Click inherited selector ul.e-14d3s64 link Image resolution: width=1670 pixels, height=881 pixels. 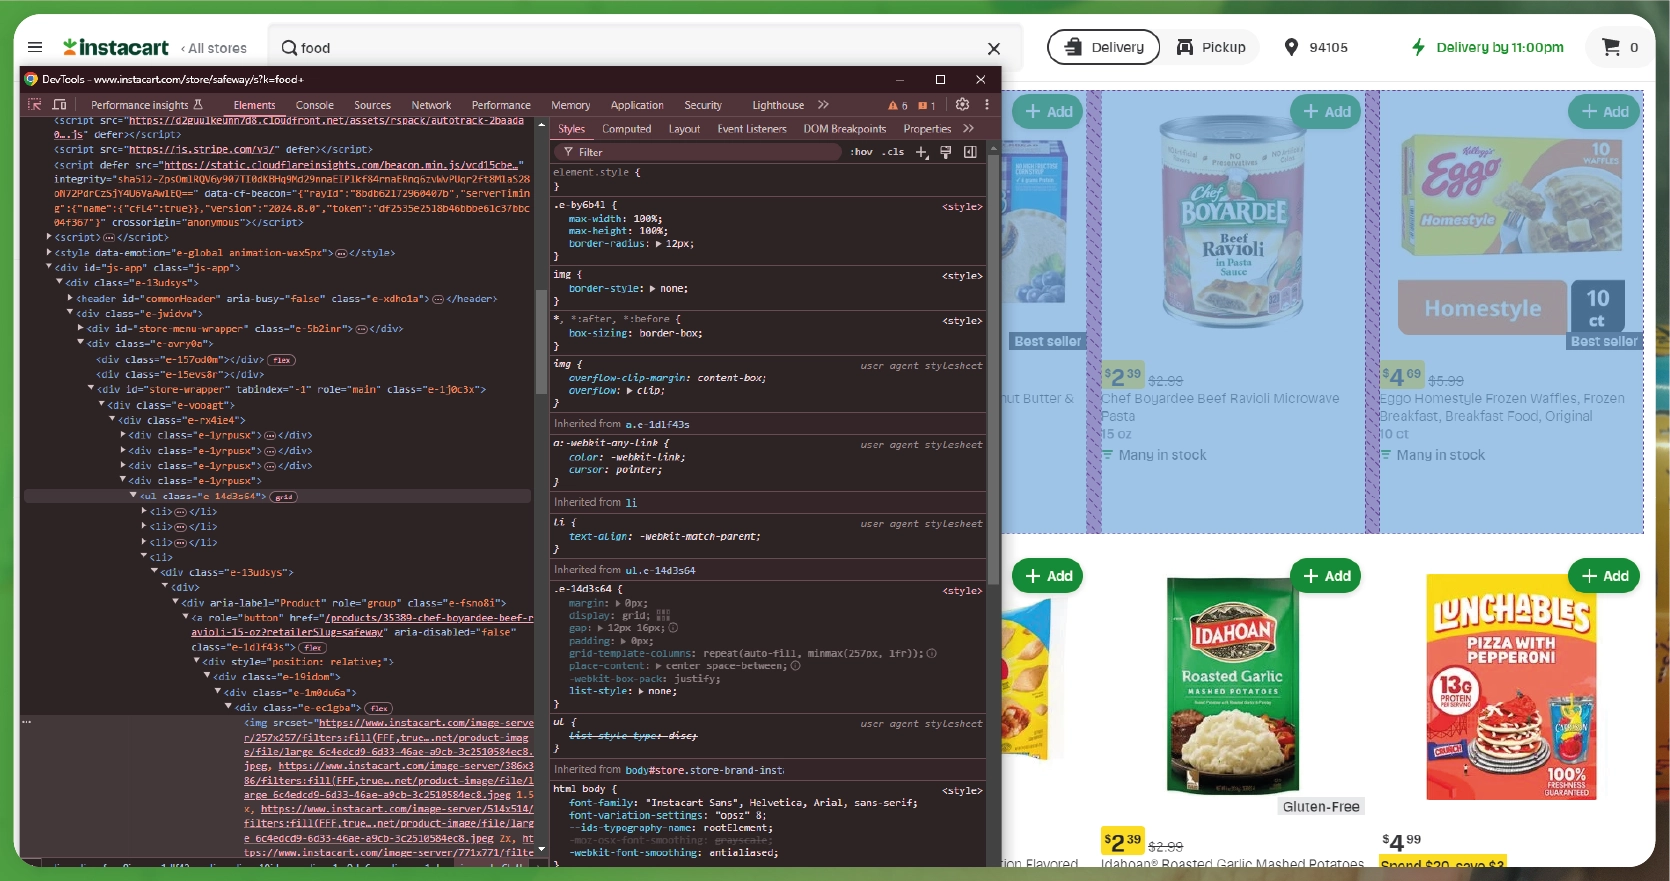point(660,570)
